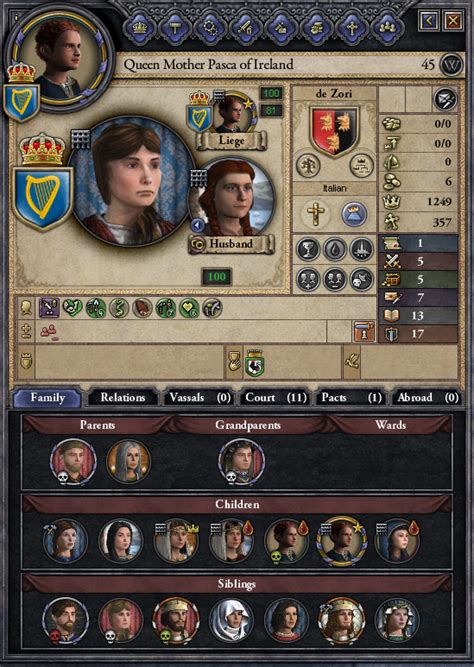Switch to the Relations tab
This screenshot has height=667, width=474.
click(x=123, y=398)
